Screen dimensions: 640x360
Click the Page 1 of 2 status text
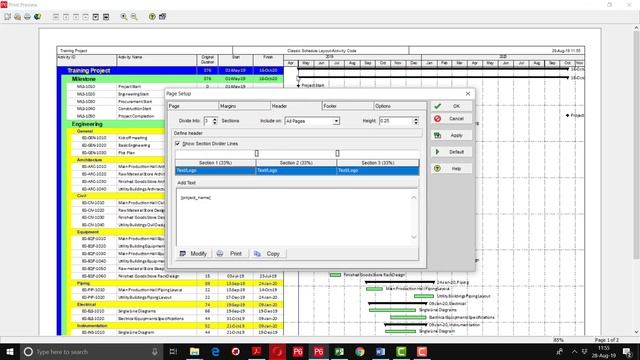coord(607,340)
